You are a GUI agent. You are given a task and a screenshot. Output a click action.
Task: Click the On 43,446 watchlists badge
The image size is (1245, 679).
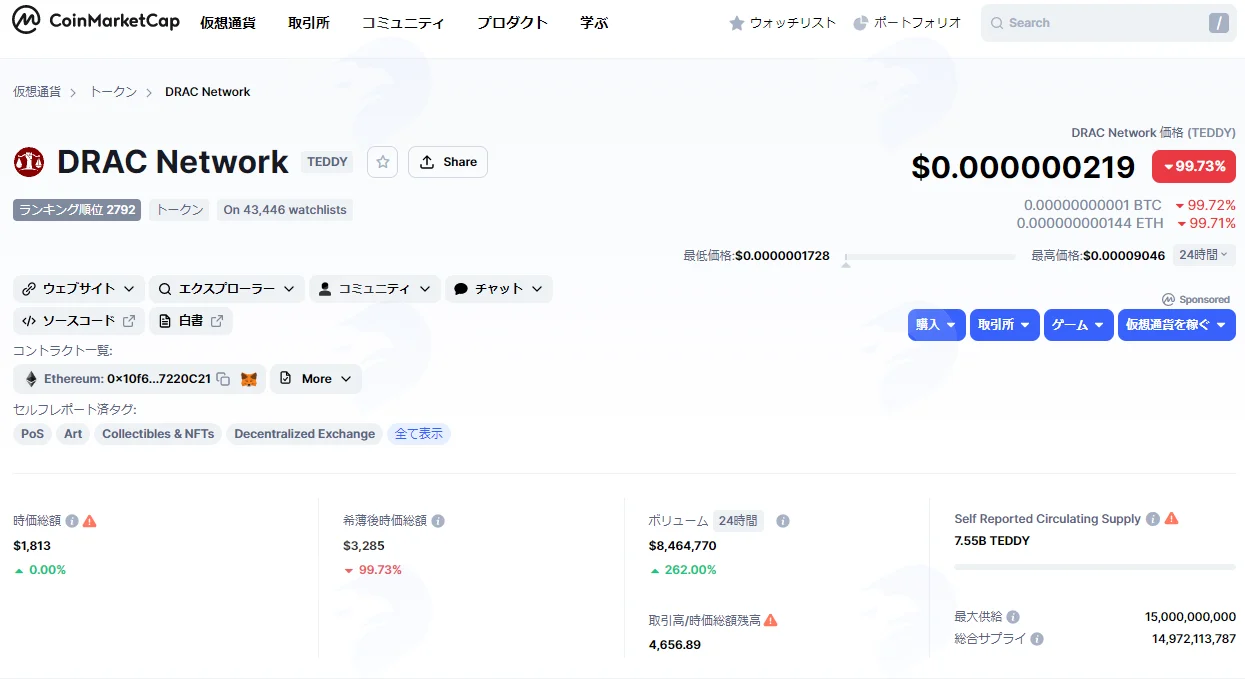tap(285, 210)
